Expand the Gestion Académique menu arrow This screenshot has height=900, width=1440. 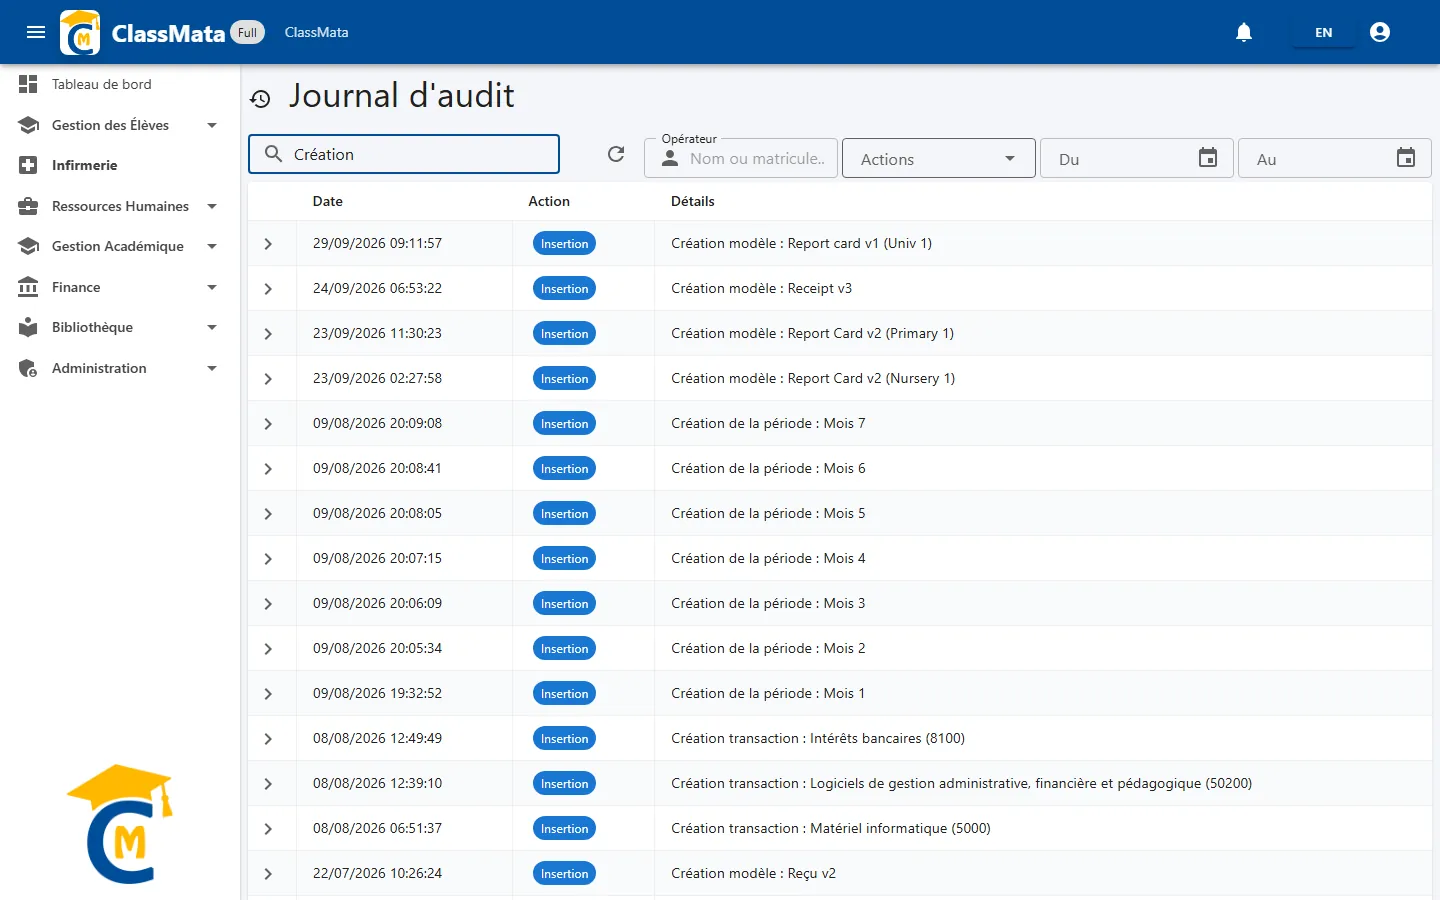[212, 246]
